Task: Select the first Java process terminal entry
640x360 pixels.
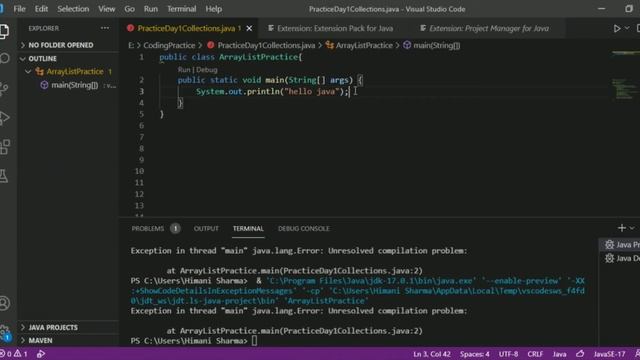Action: (620, 244)
